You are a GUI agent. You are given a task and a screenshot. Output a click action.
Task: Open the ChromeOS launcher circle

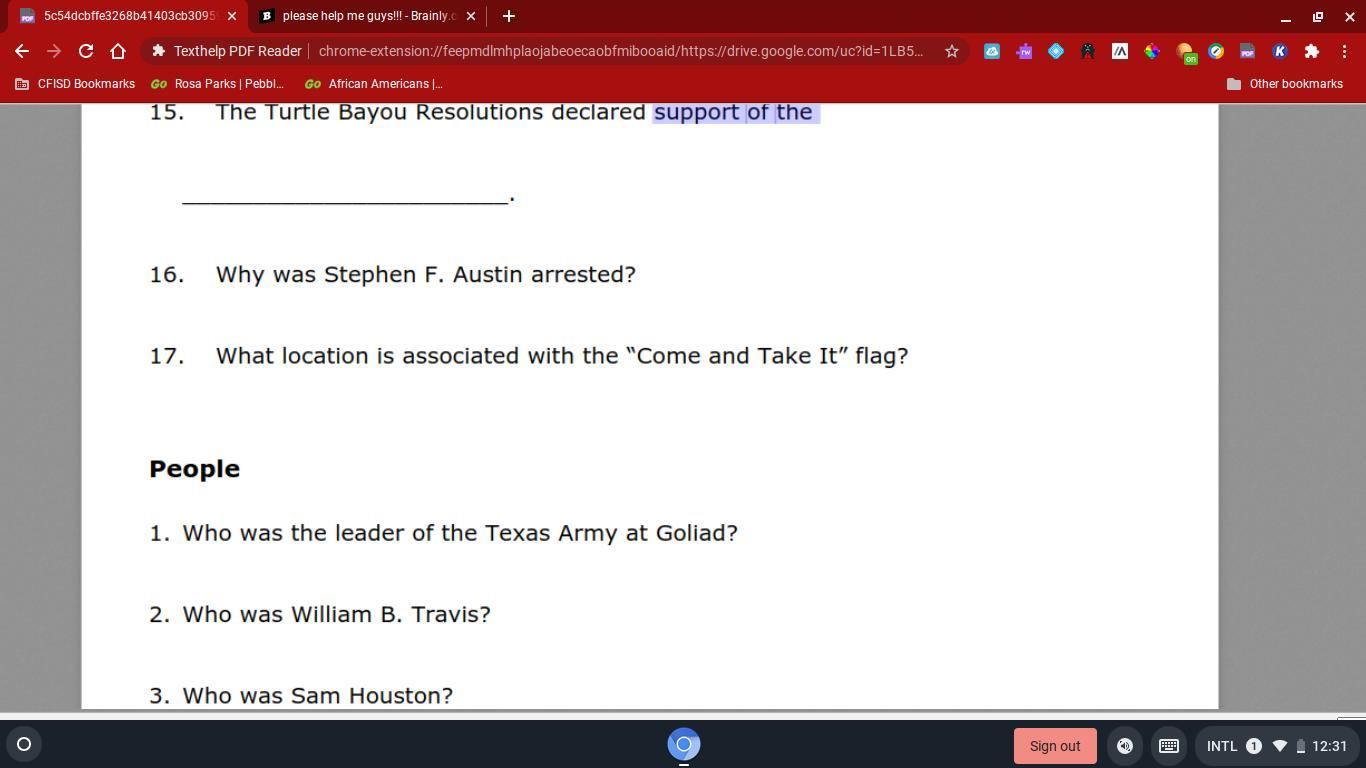[24, 744]
